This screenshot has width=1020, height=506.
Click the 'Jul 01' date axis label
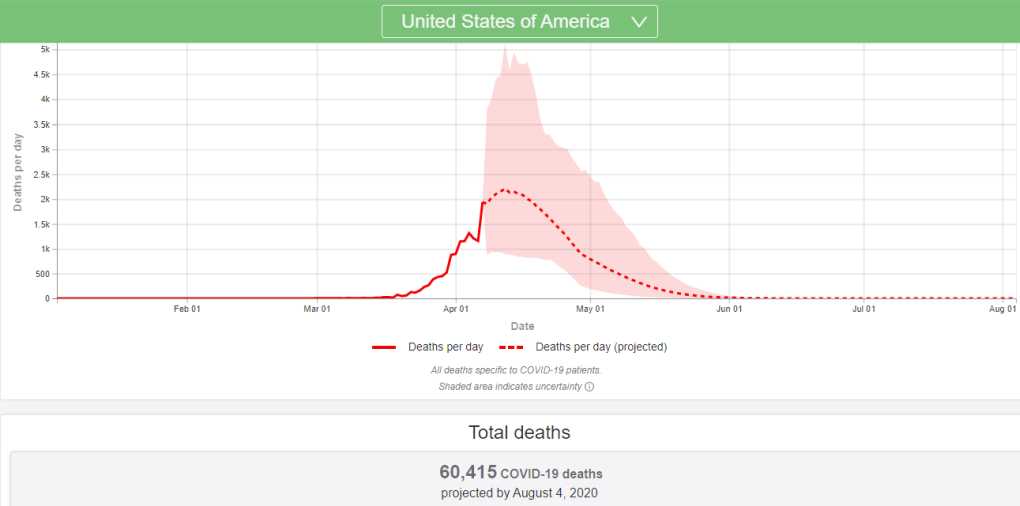click(x=864, y=310)
